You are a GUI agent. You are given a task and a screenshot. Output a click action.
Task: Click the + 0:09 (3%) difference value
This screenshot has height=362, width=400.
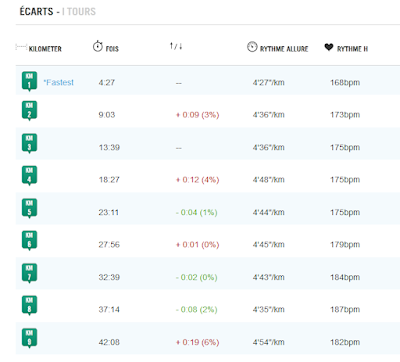[197, 115]
